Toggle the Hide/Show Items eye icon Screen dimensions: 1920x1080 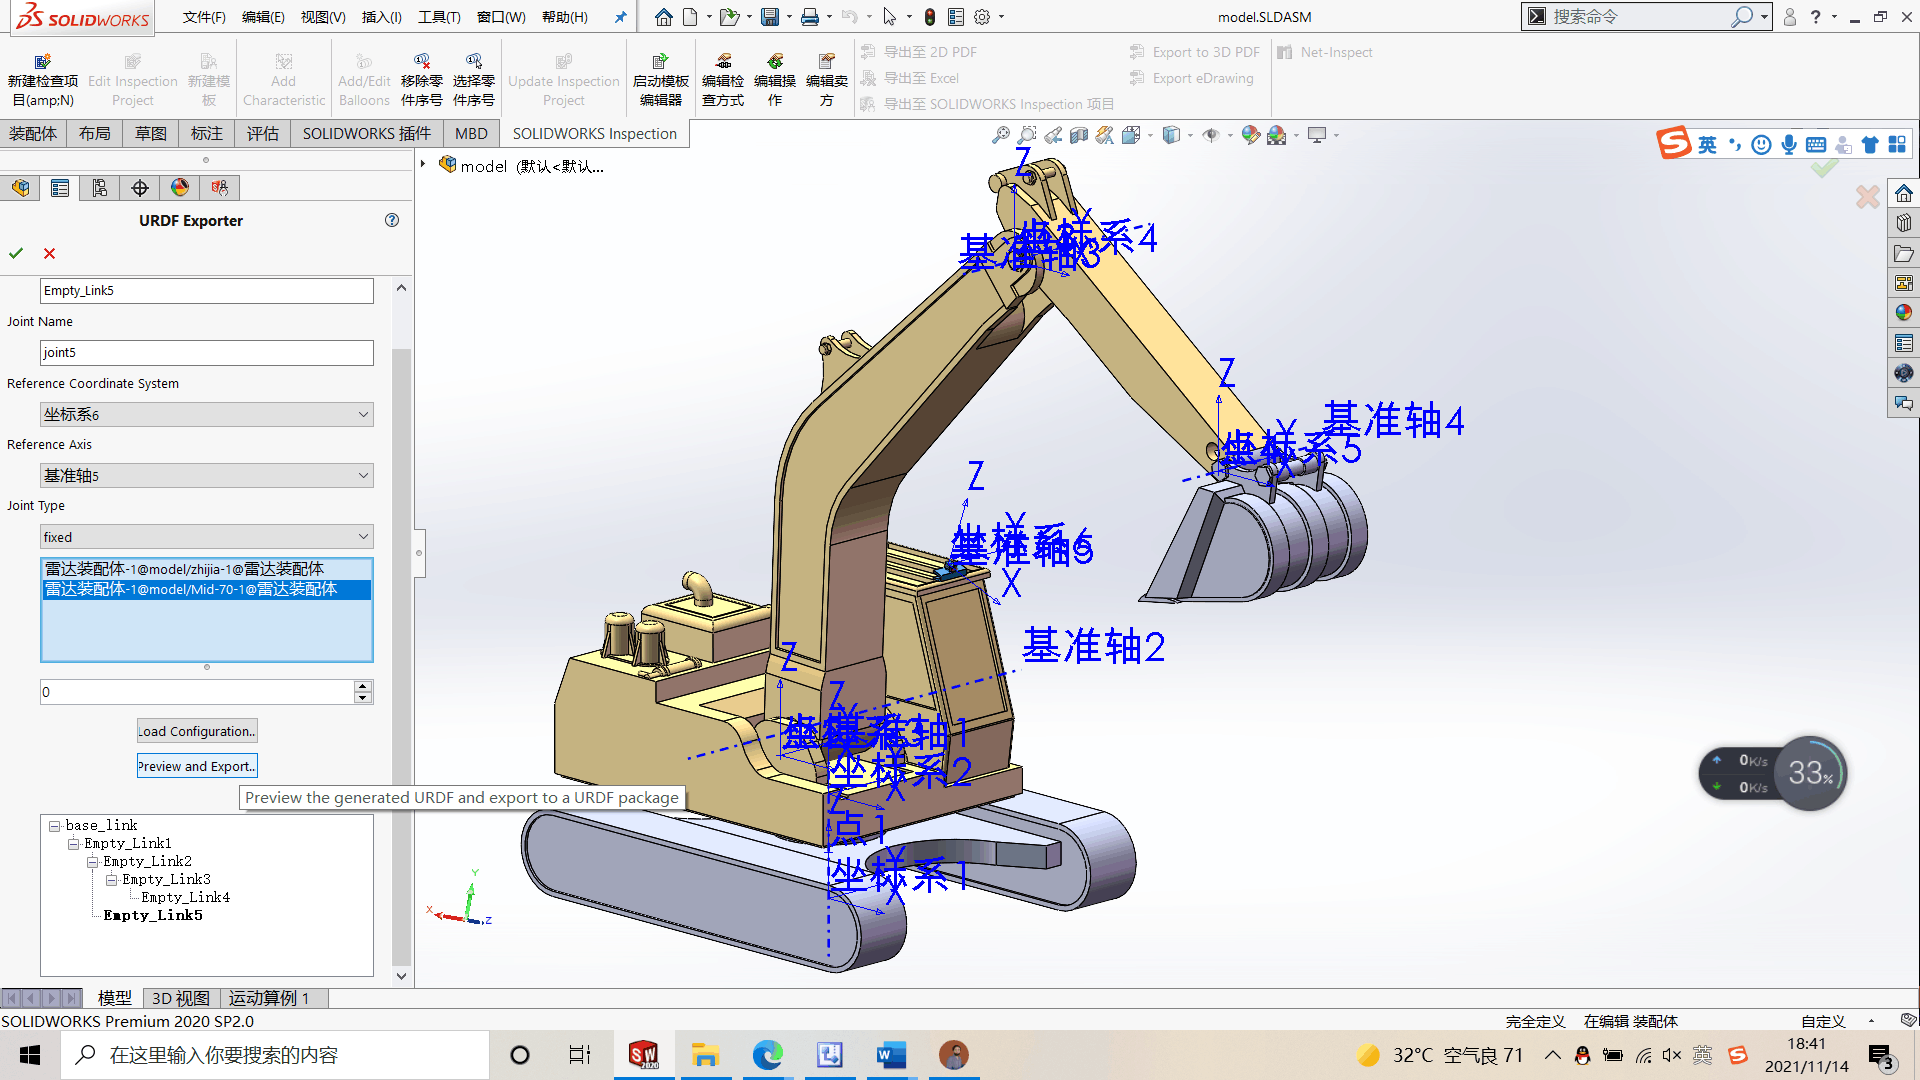[1211, 135]
